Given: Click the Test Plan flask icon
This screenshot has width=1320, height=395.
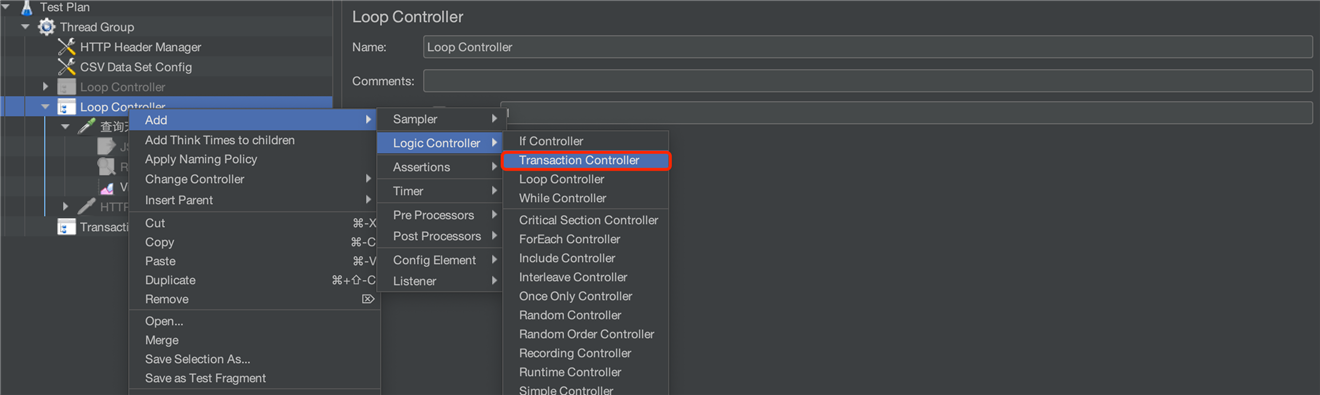Looking at the screenshot, I should [x=27, y=7].
